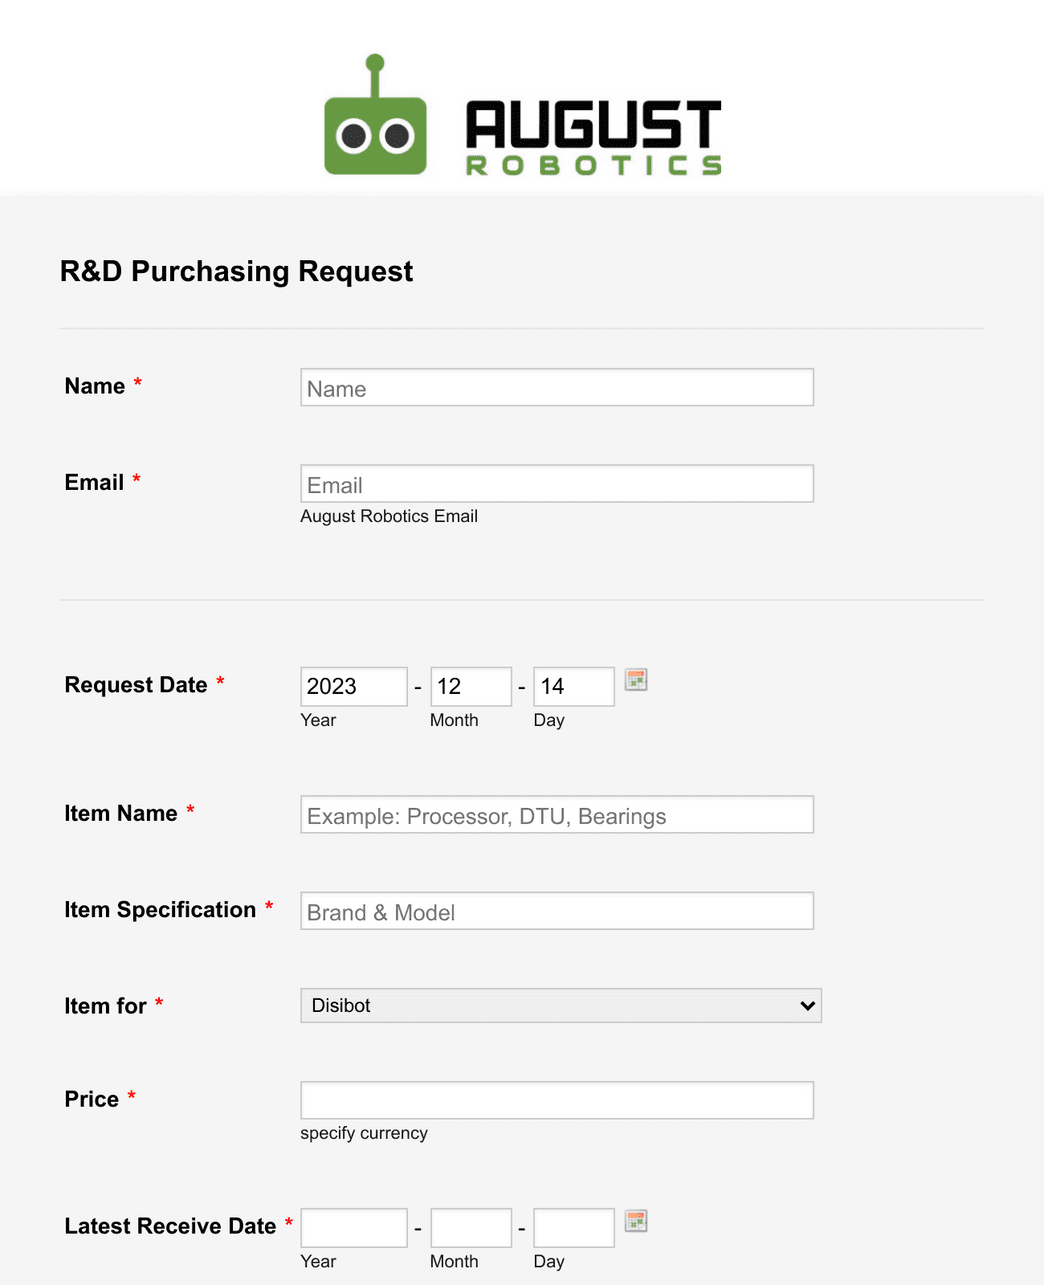The width and height of the screenshot is (1044, 1285).
Task: Click the Email input field
Action: (x=556, y=483)
